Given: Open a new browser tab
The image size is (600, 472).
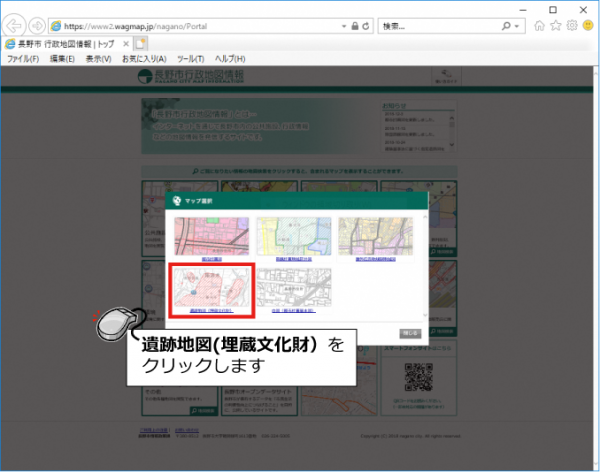Looking at the screenshot, I should point(141,43).
